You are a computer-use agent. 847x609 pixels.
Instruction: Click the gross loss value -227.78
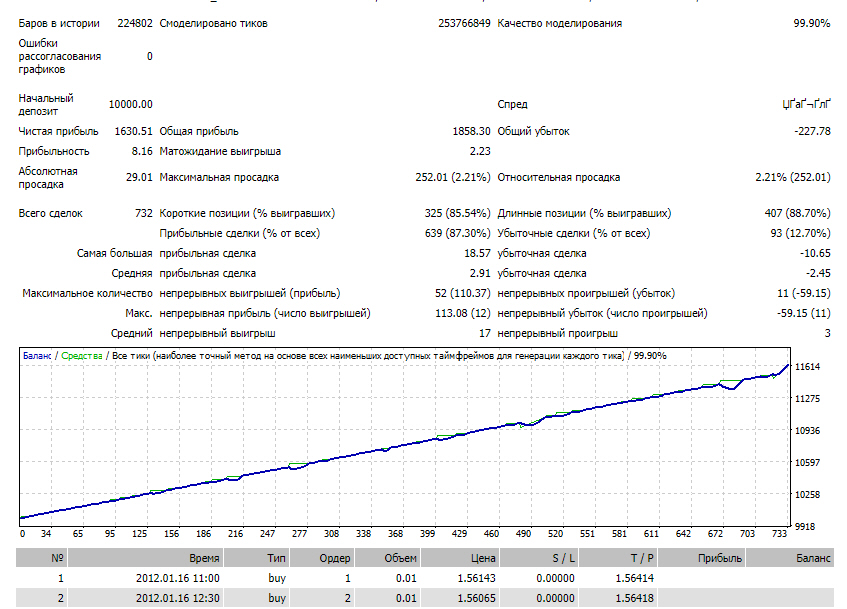tap(812, 131)
